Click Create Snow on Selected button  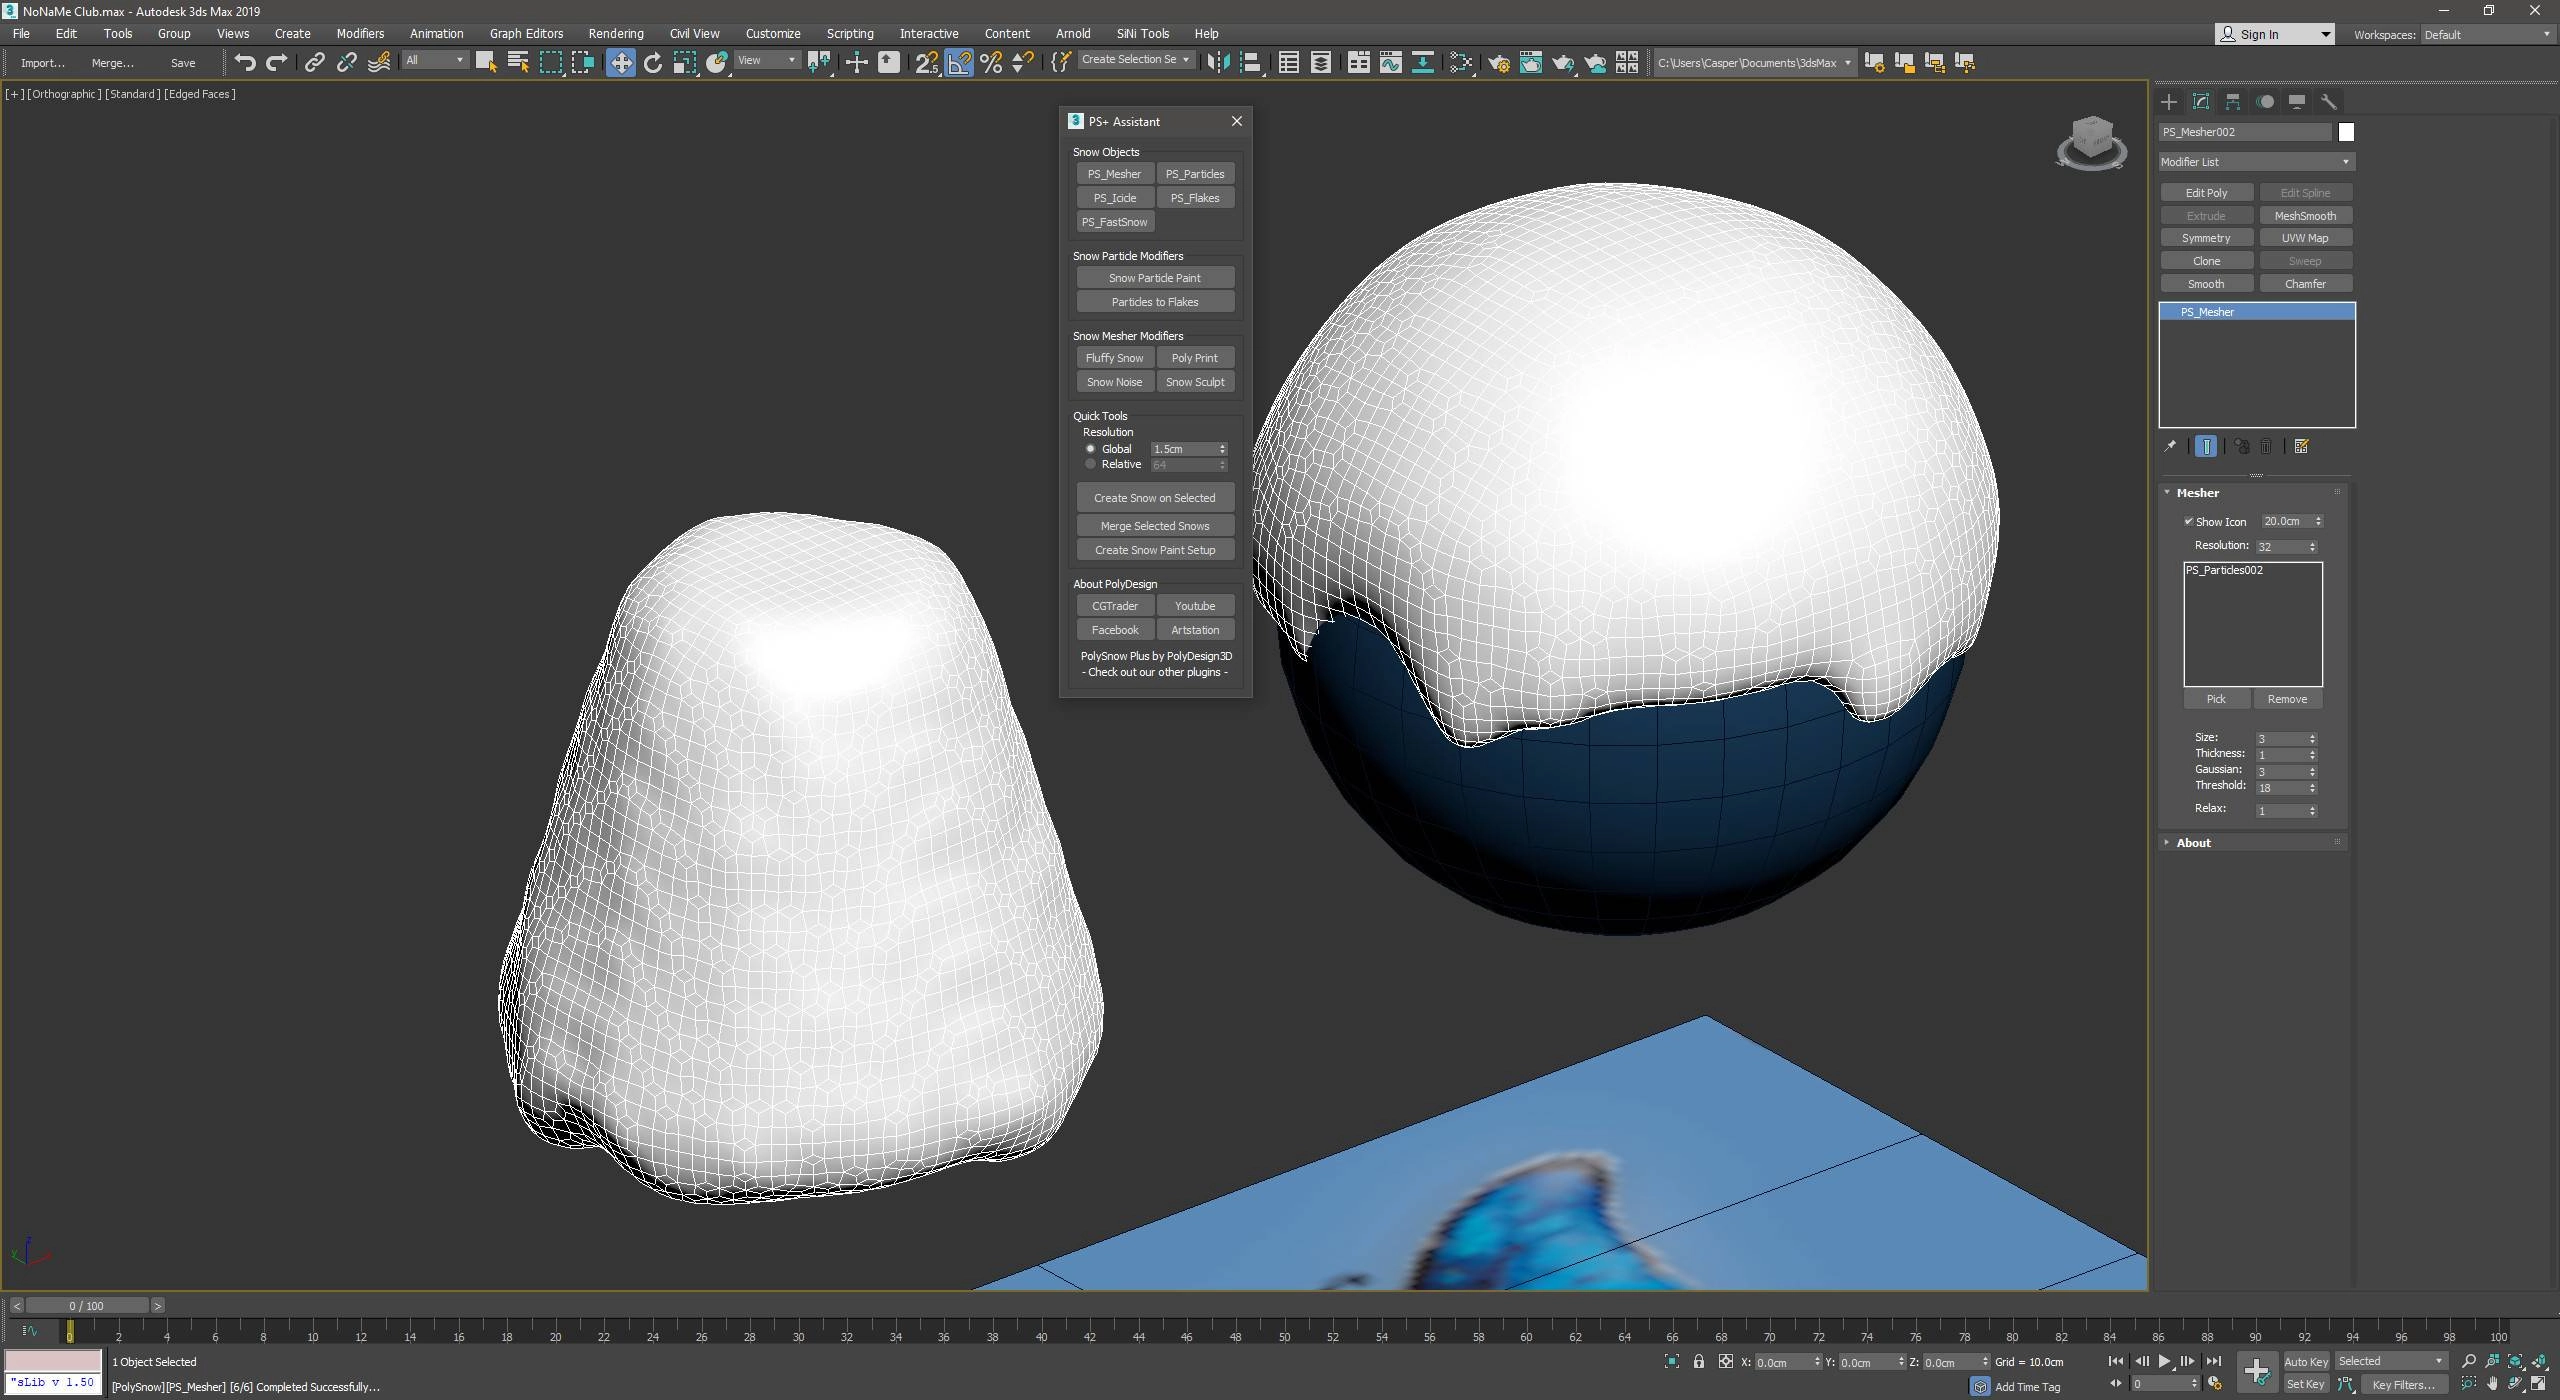(1154, 497)
